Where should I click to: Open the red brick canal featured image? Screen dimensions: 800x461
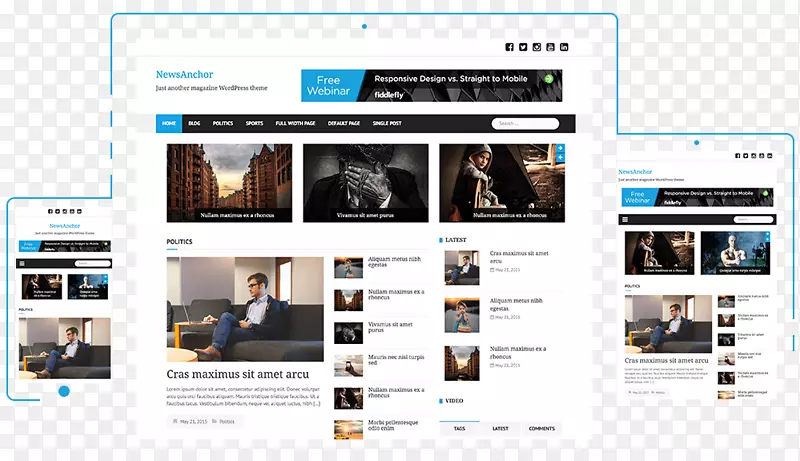click(x=230, y=183)
